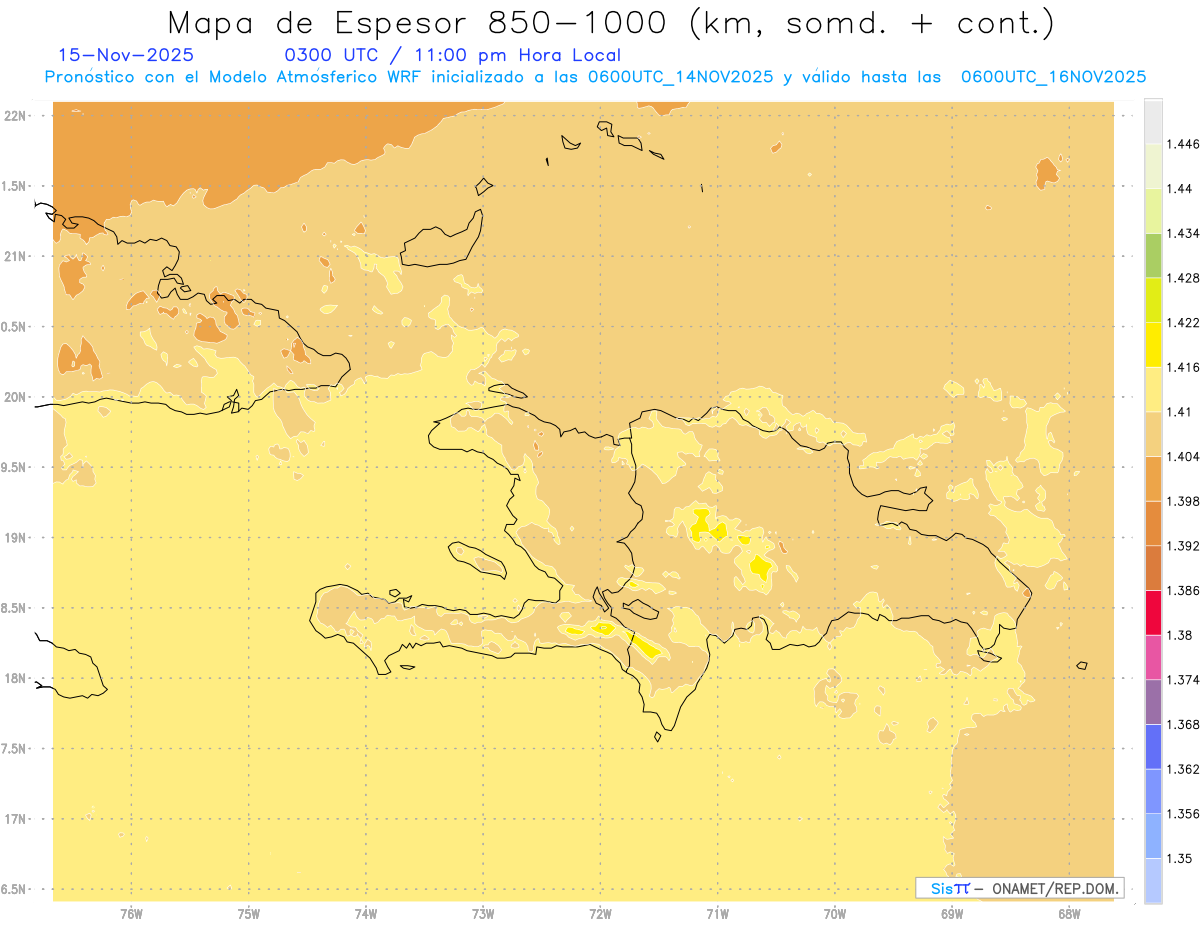Click the colorbar value '1.392'
The height and width of the screenshot is (927, 1200).
[1184, 546]
